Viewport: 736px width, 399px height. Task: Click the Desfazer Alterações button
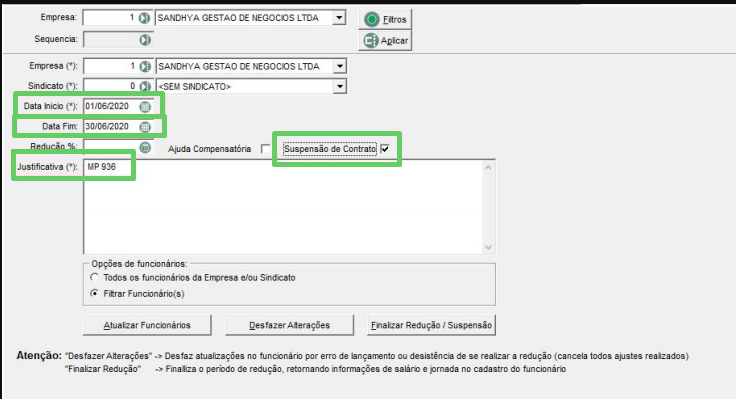[289, 325]
